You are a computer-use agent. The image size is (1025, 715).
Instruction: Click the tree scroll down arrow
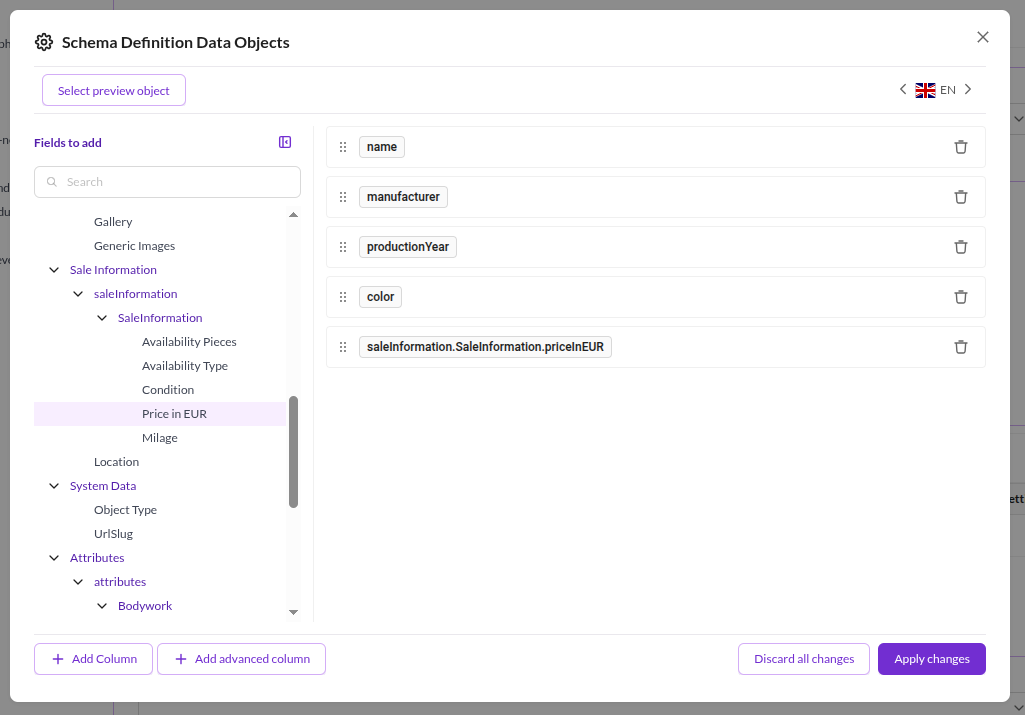click(294, 612)
